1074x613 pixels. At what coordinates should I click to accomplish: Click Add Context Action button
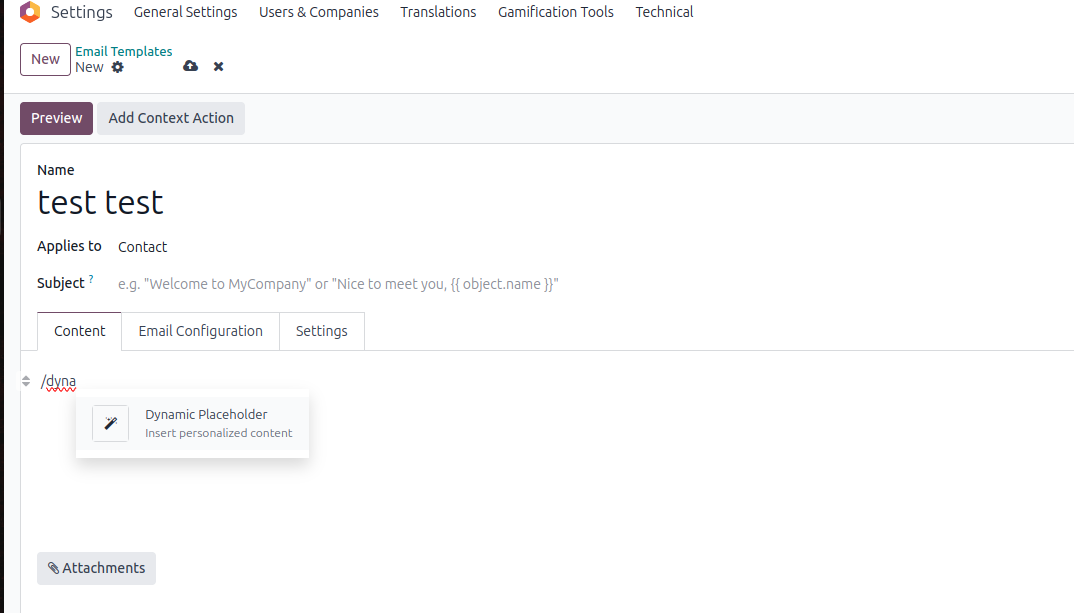[171, 118]
